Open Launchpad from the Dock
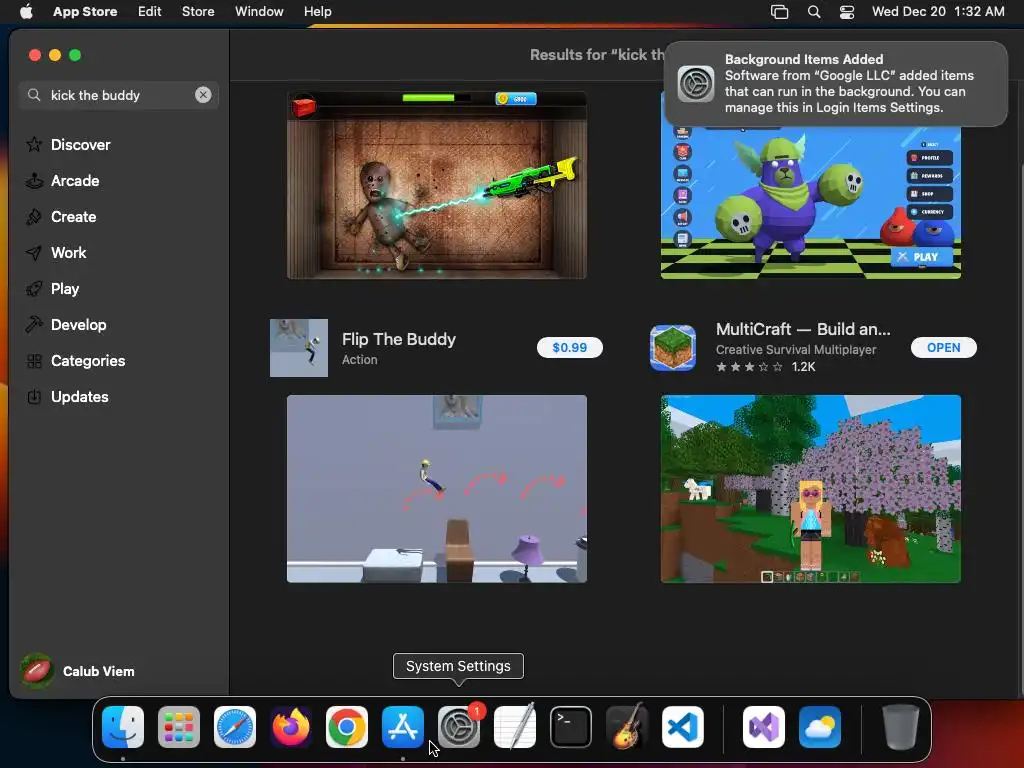The height and width of the screenshot is (768, 1024). (x=179, y=727)
